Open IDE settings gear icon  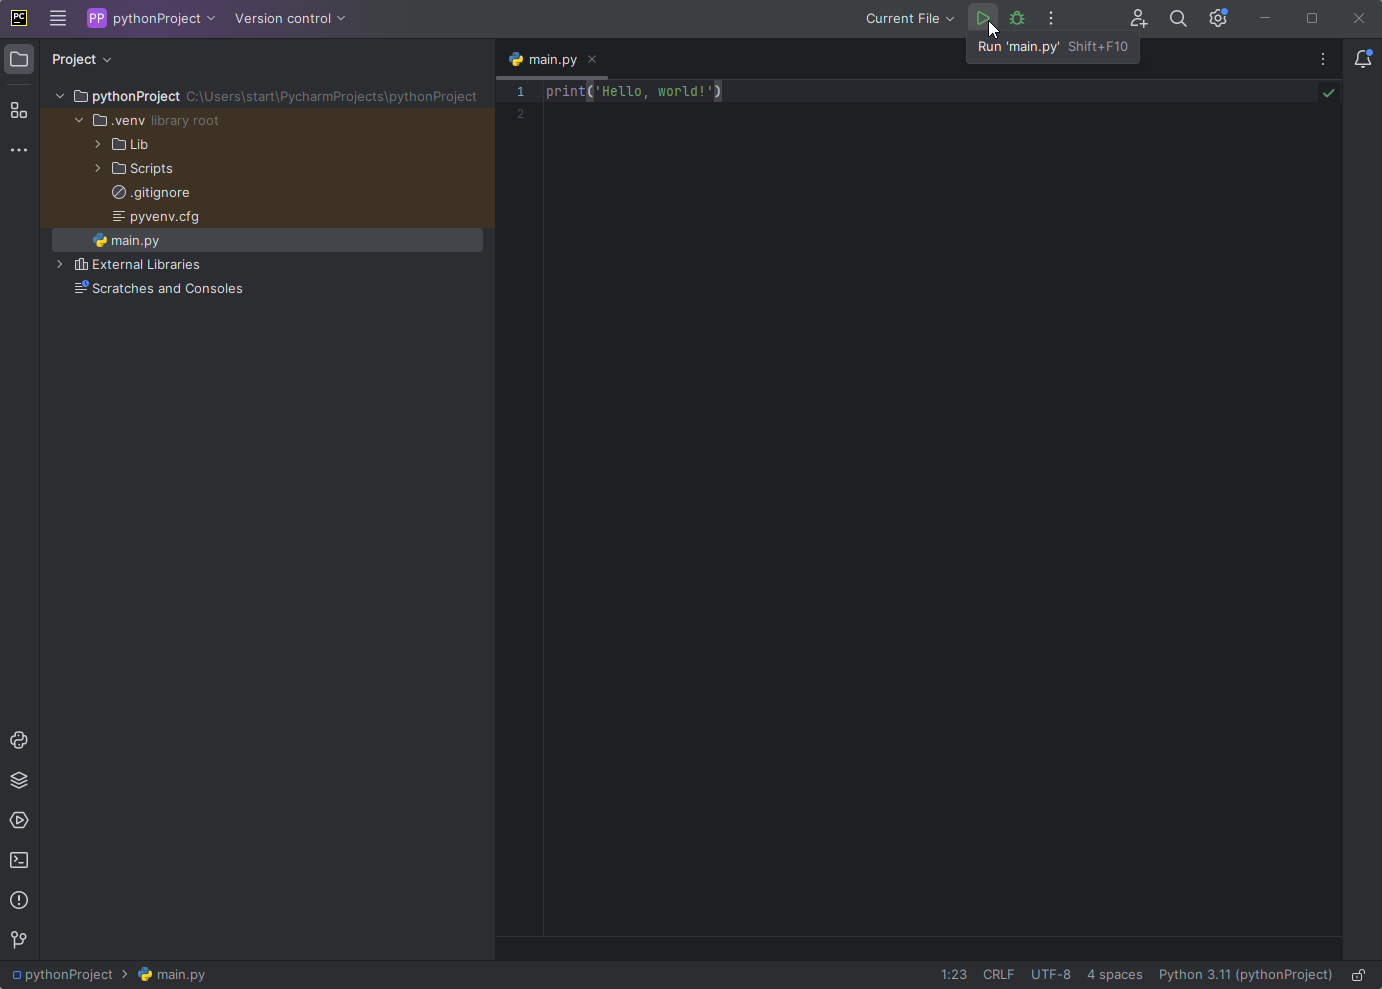(x=1218, y=18)
